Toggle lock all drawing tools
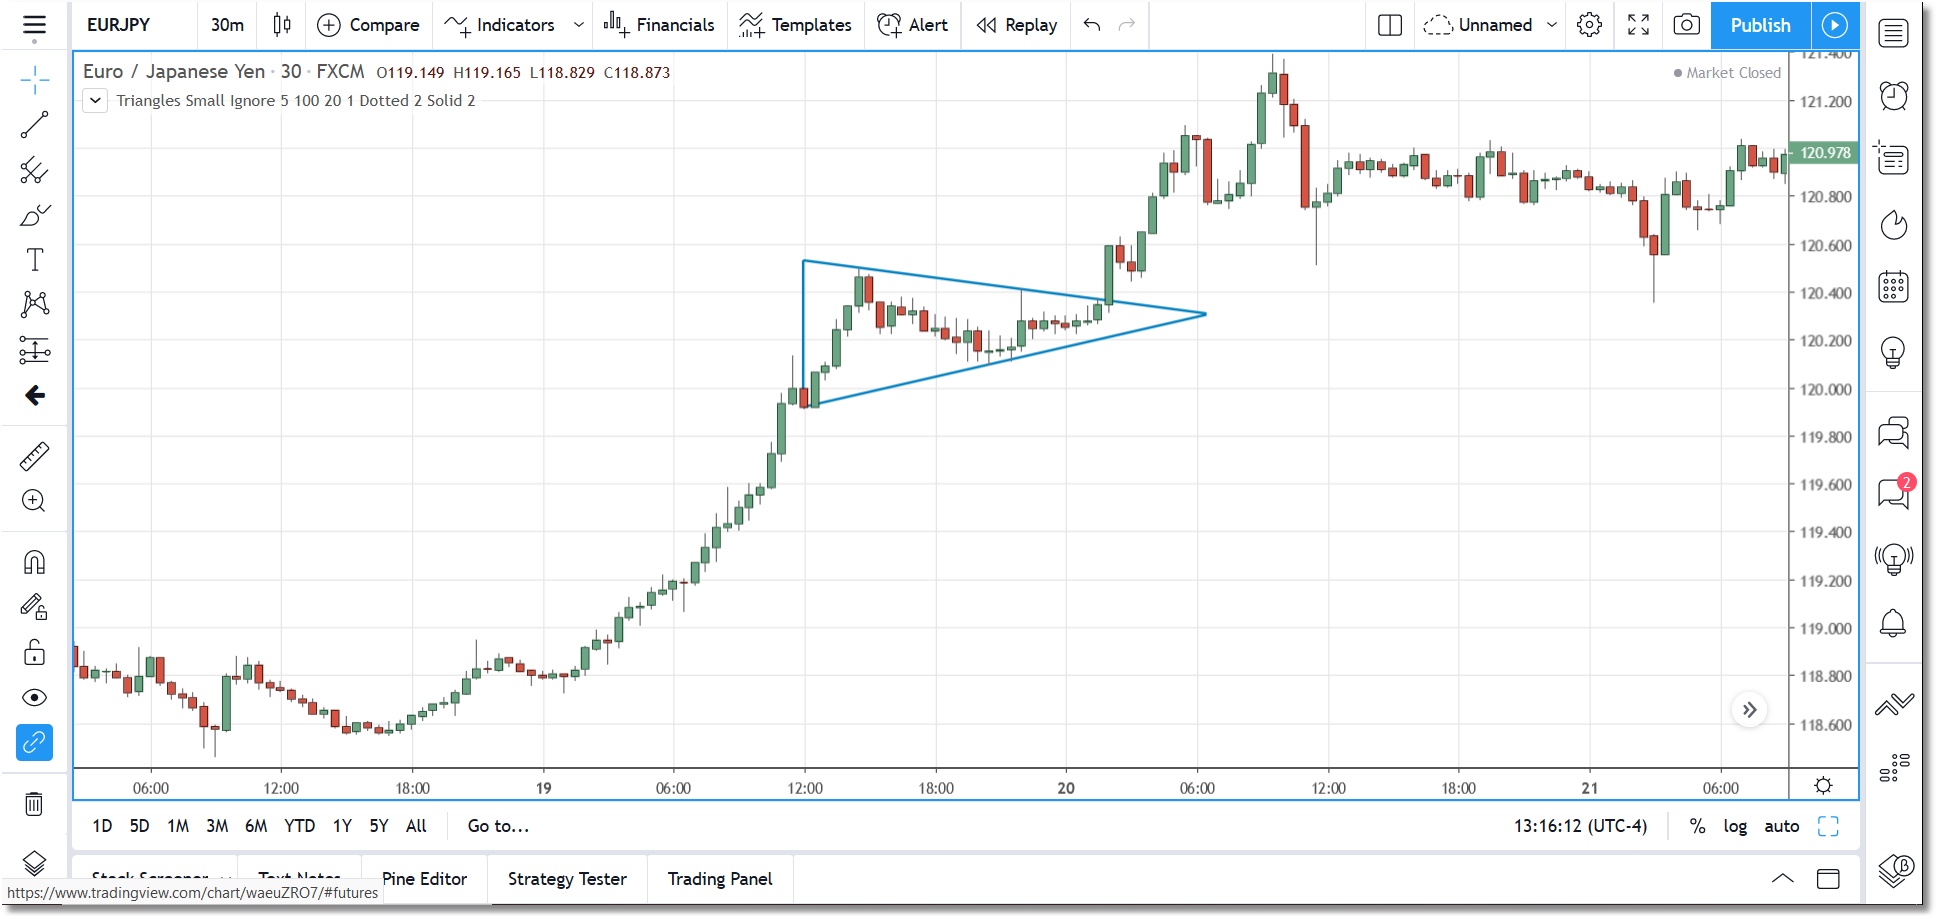The width and height of the screenshot is (1937, 919). 34,652
